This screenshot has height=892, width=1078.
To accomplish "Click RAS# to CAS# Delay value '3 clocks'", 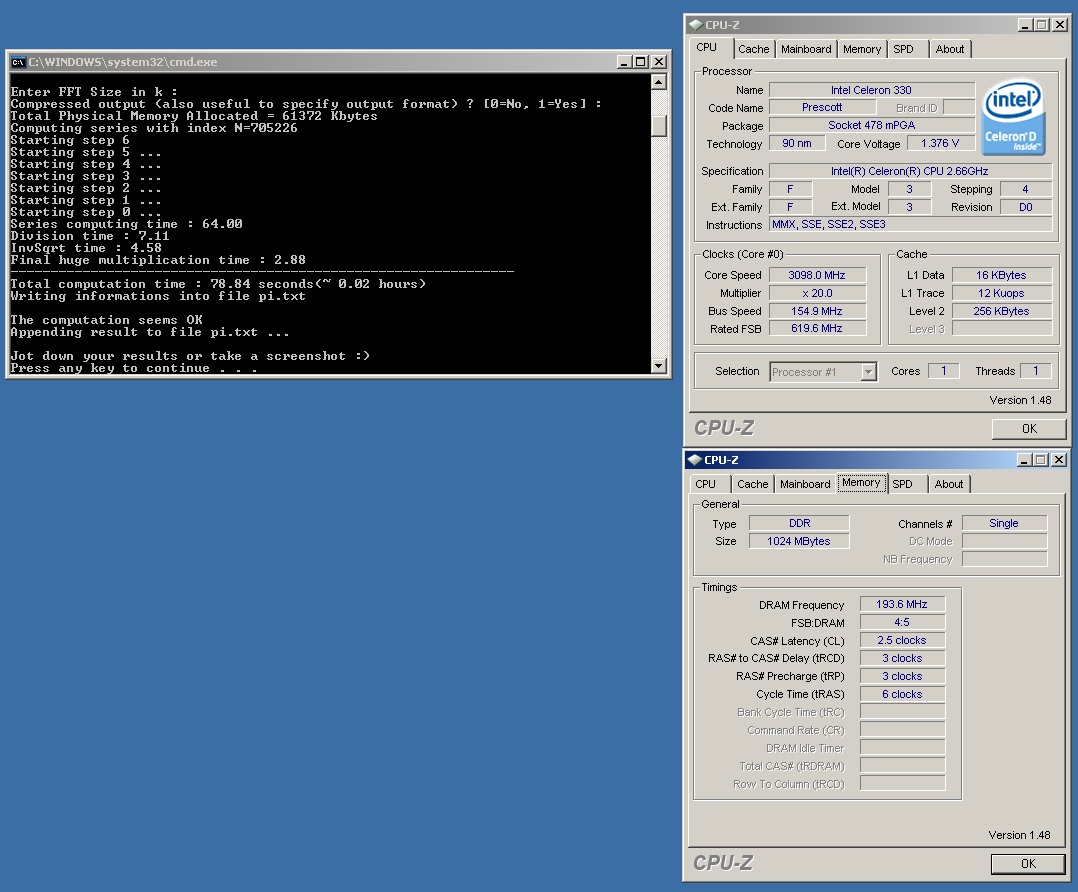I will (902, 658).
